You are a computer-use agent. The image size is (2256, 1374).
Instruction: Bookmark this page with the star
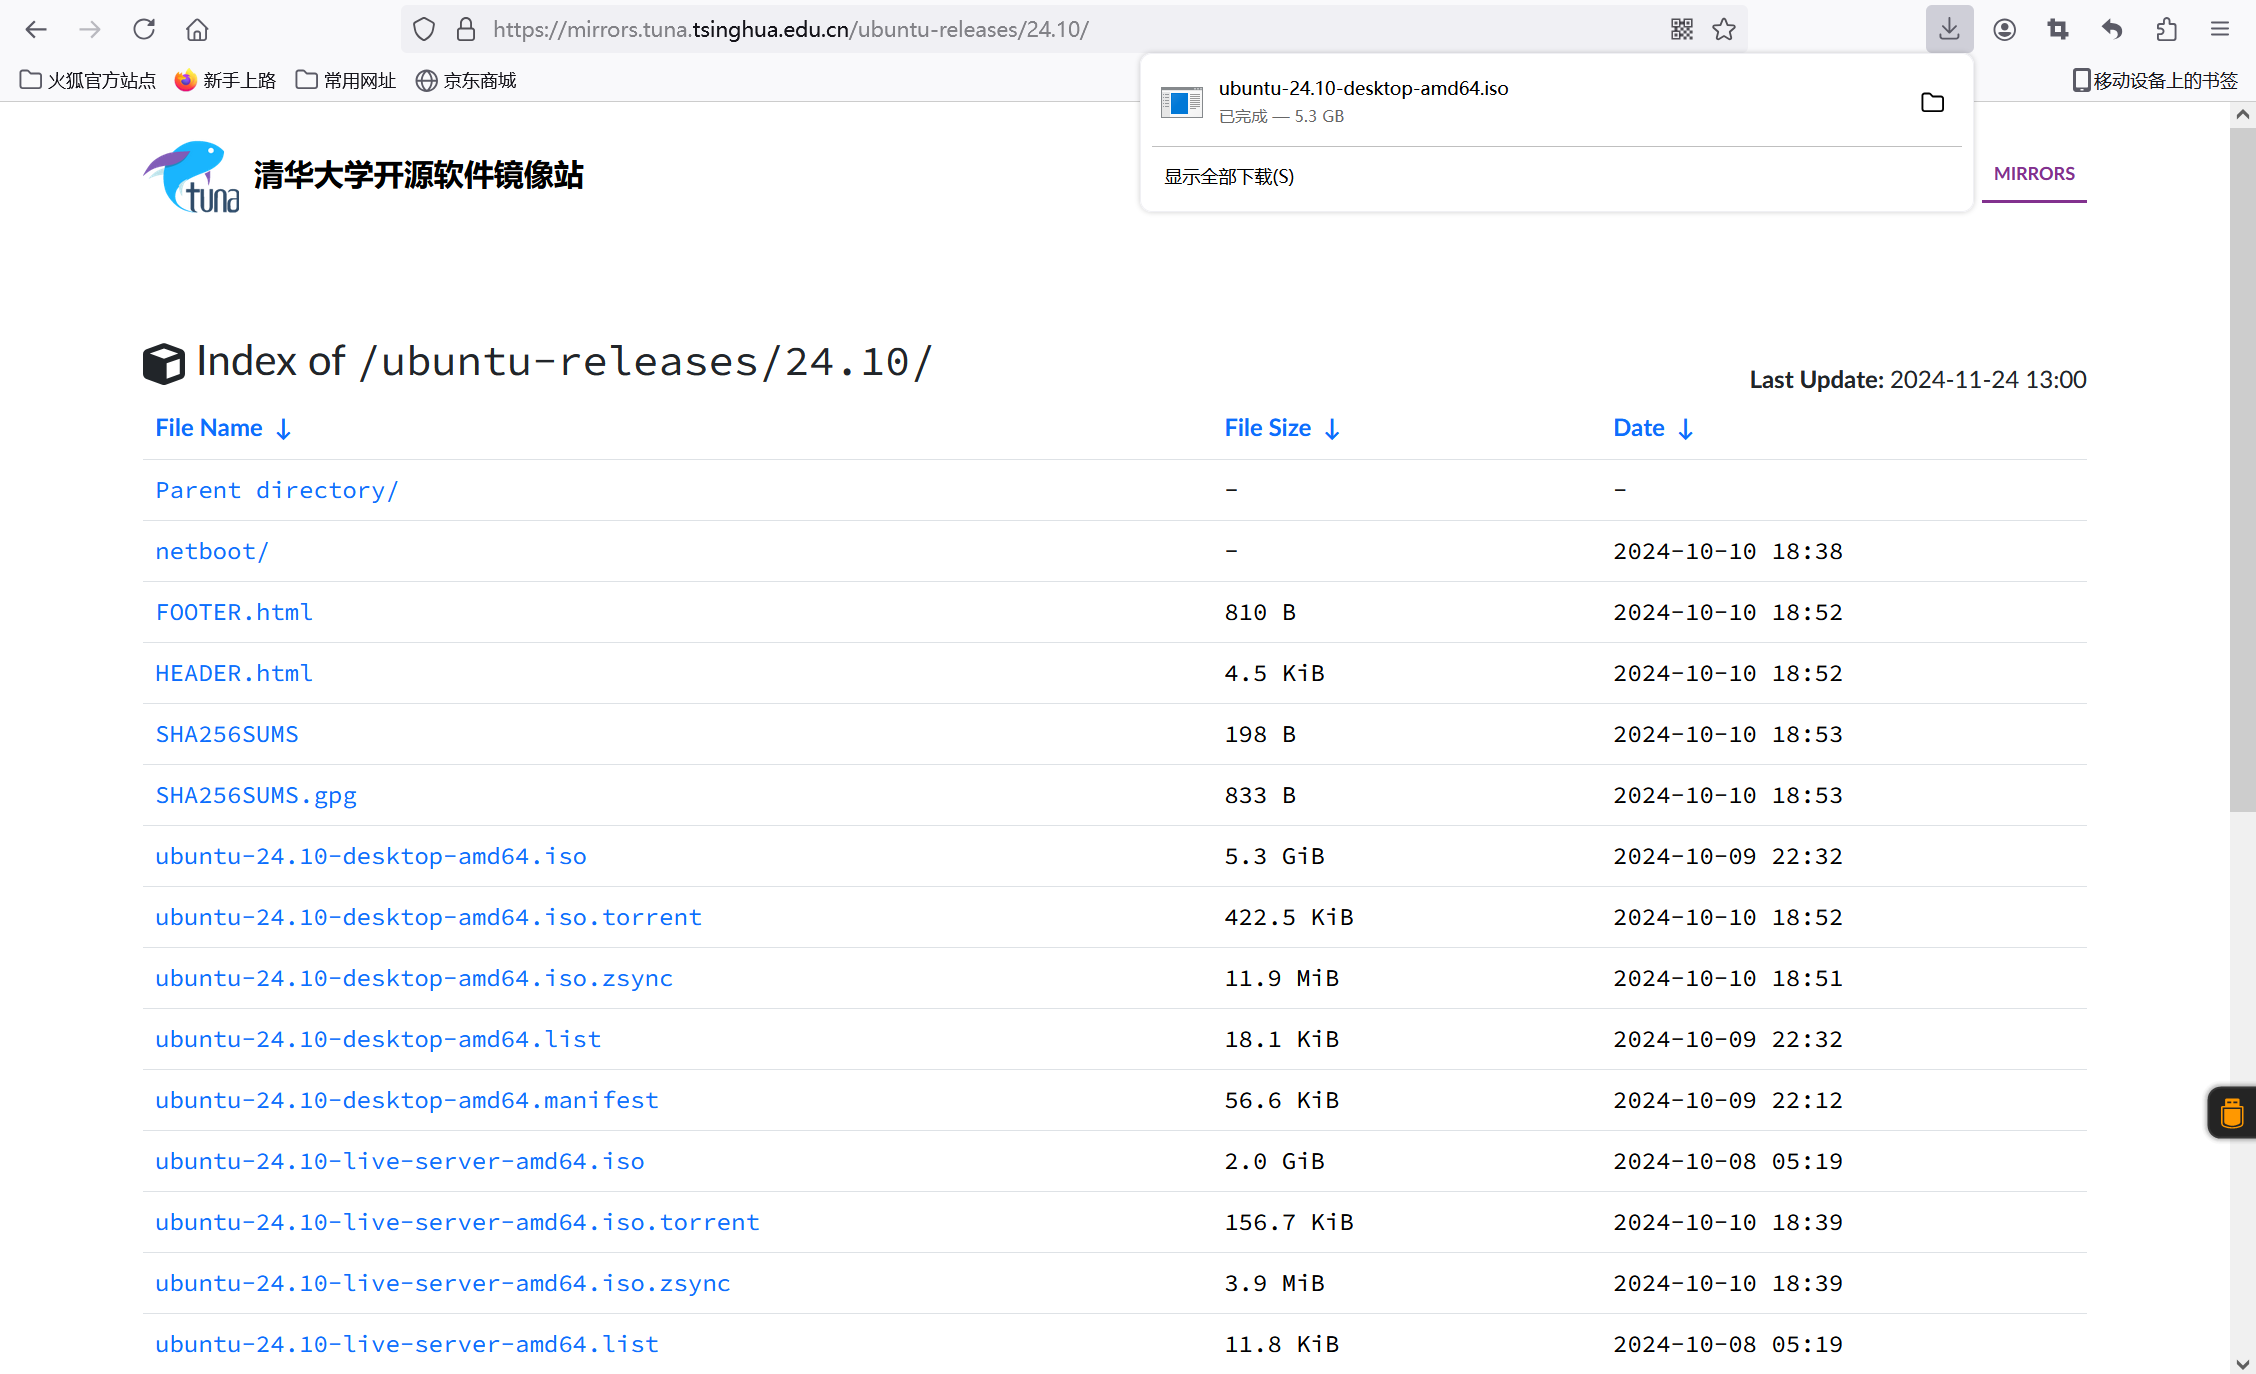click(x=1724, y=29)
